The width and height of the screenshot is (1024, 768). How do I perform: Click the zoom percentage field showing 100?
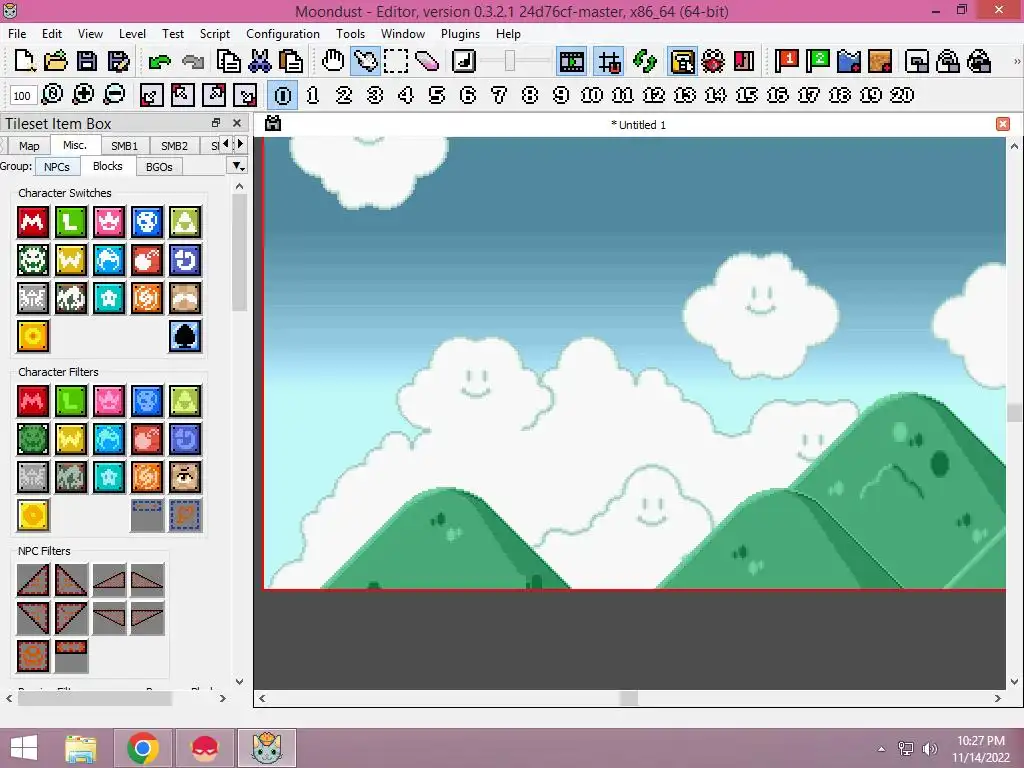(22, 96)
